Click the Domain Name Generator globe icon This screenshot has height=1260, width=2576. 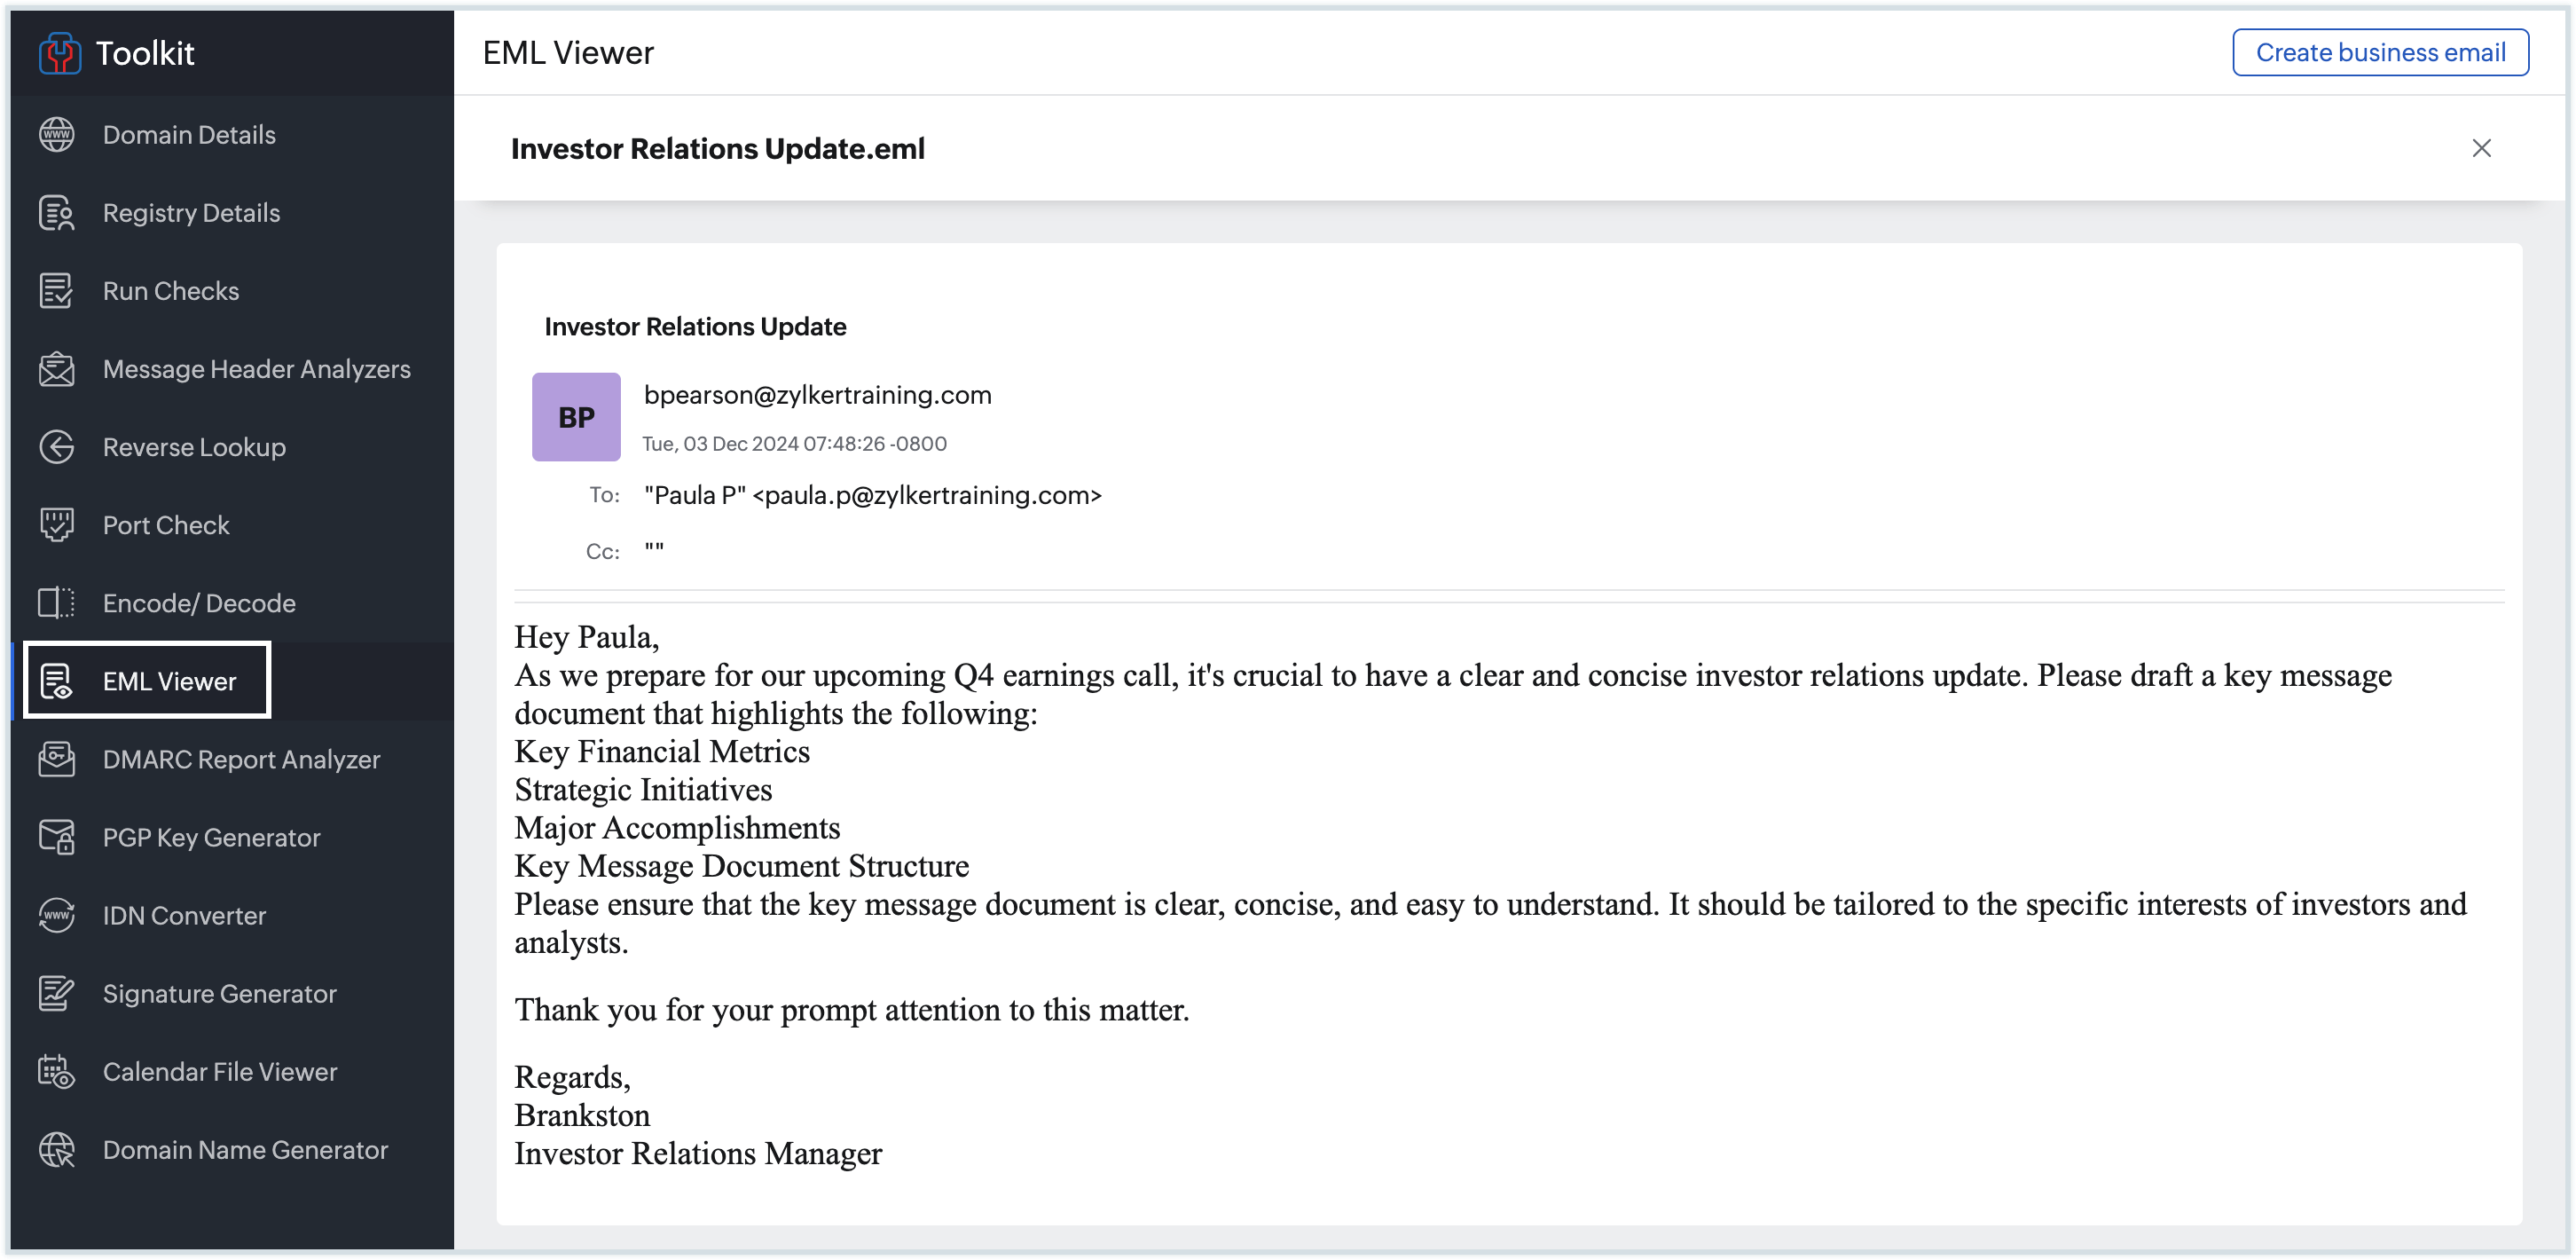tap(57, 1150)
